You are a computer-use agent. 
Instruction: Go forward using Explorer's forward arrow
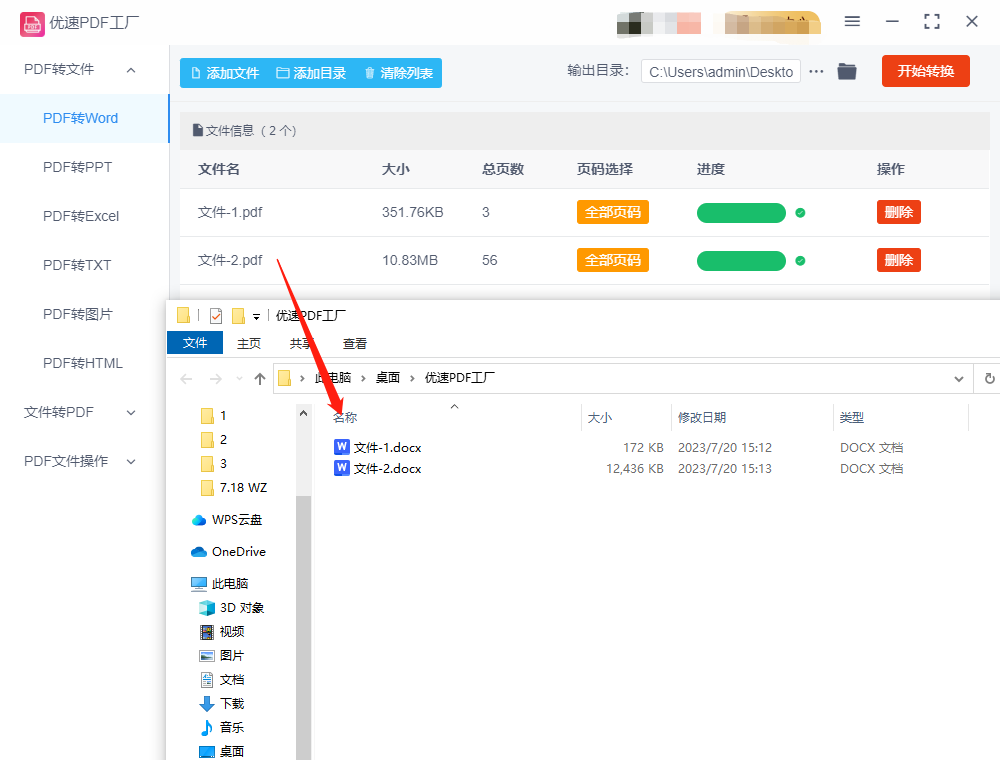pyautogui.click(x=216, y=379)
